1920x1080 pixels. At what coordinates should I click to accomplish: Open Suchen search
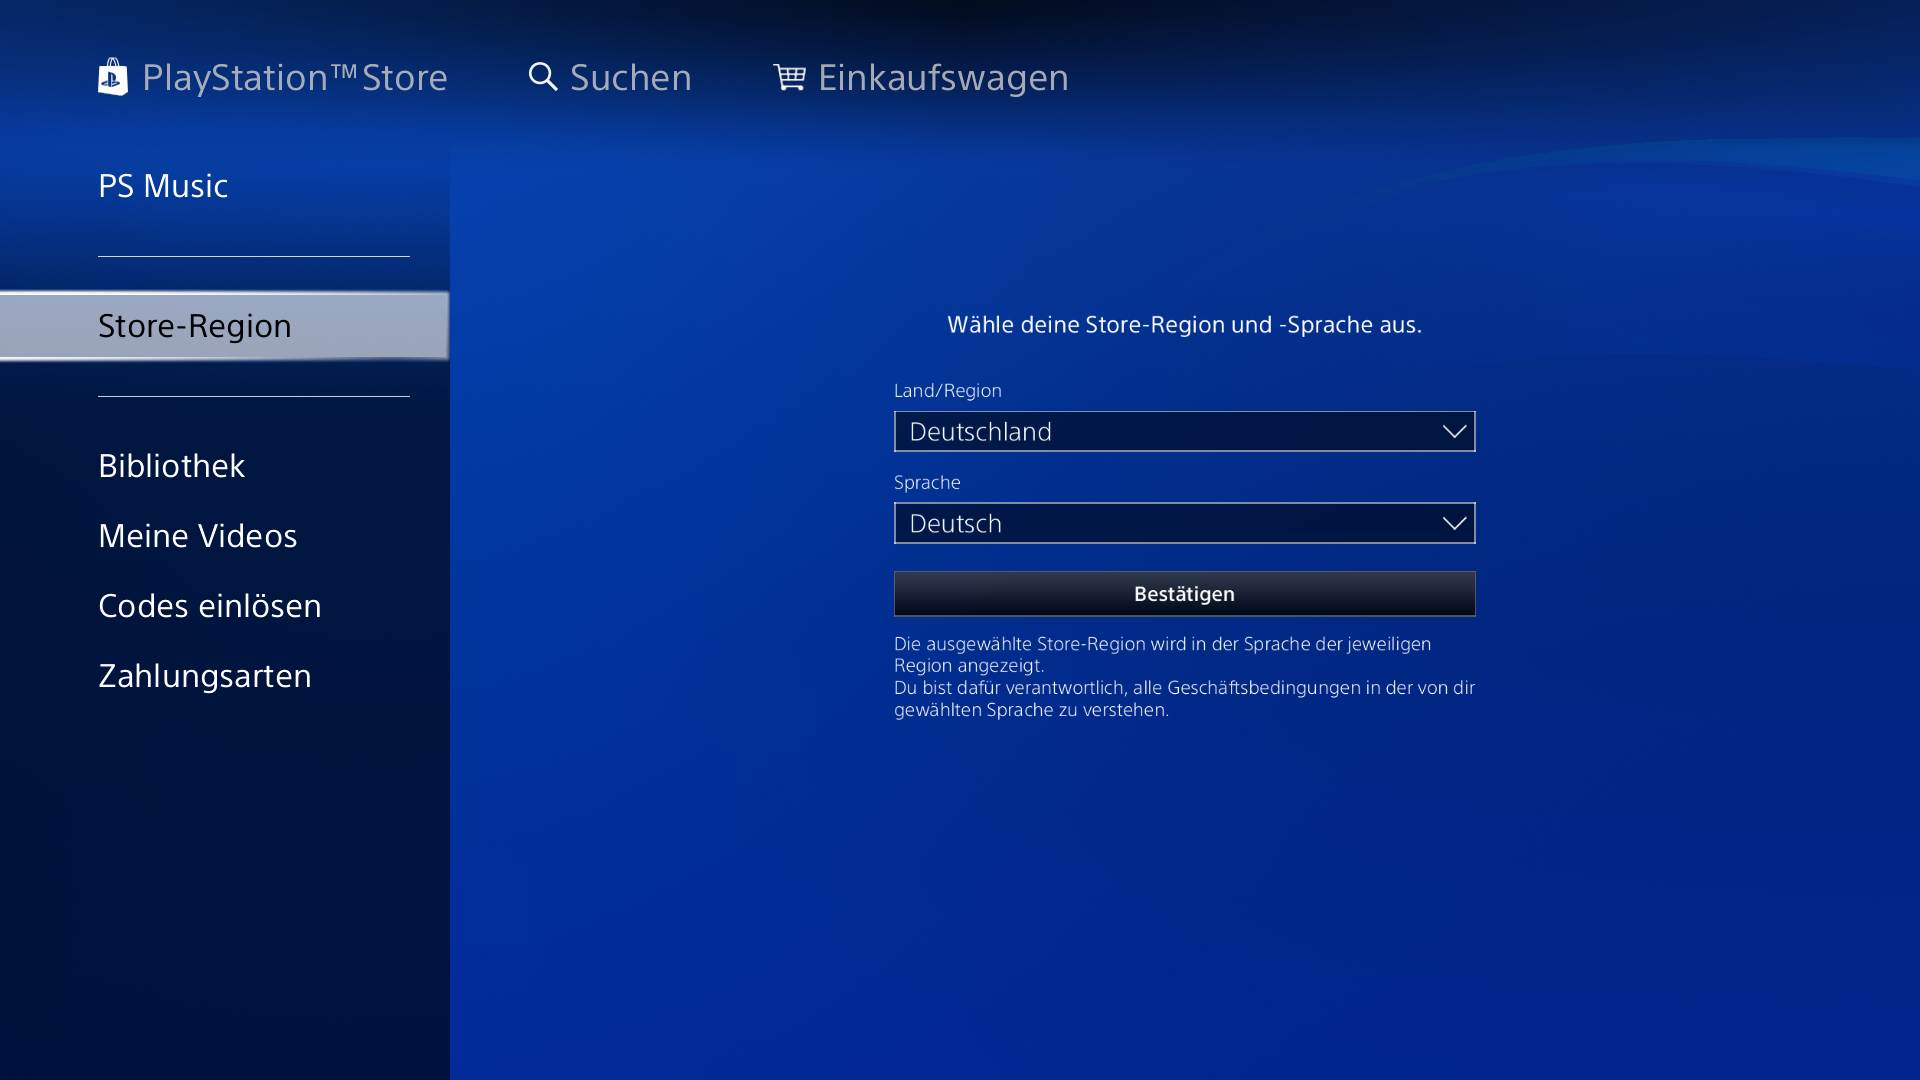(631, 77)
